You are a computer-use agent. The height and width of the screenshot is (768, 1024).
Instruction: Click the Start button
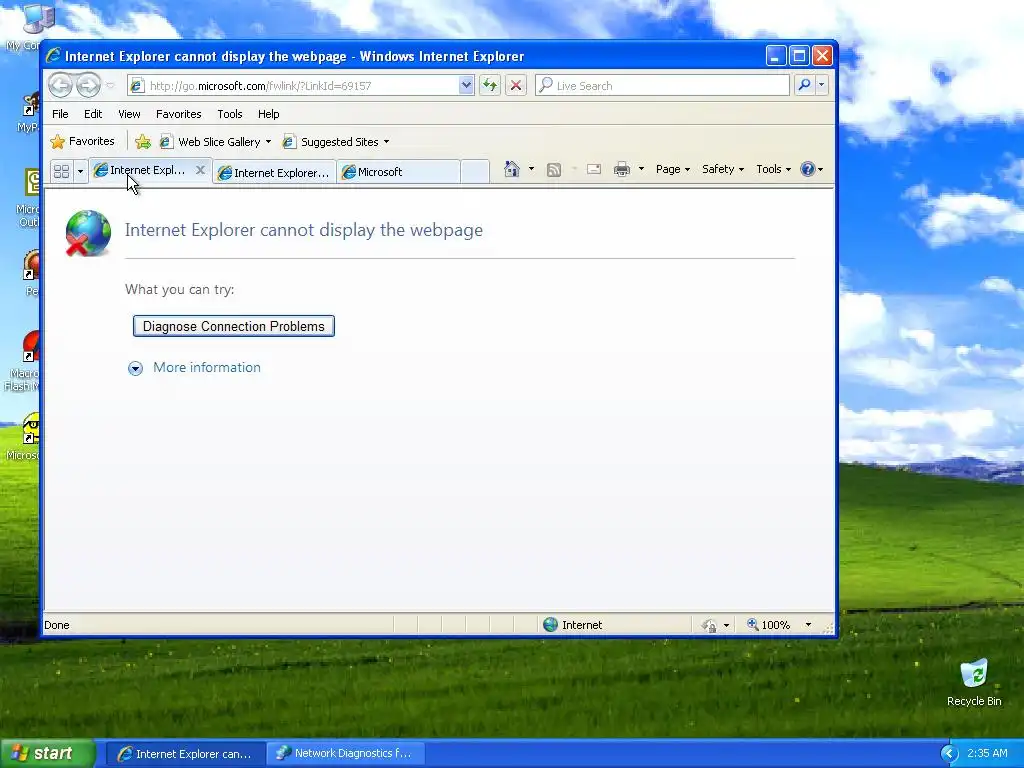point(46,753)
